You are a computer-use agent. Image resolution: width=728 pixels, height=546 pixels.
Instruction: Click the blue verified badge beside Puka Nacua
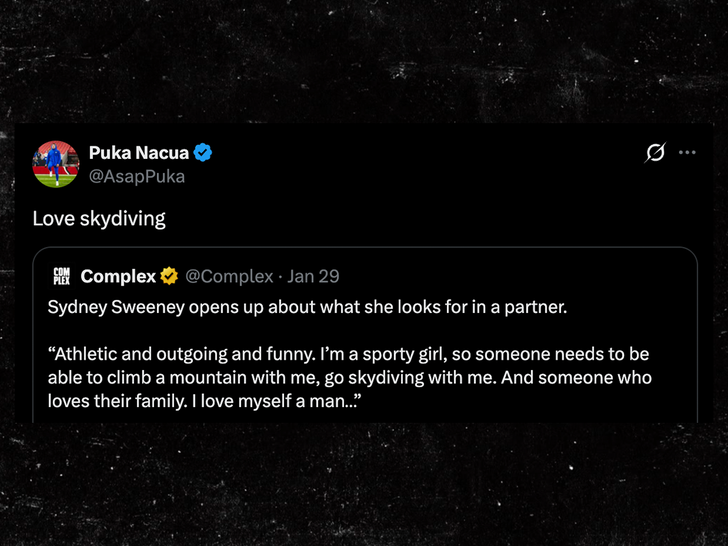click(x=203, y=153)
